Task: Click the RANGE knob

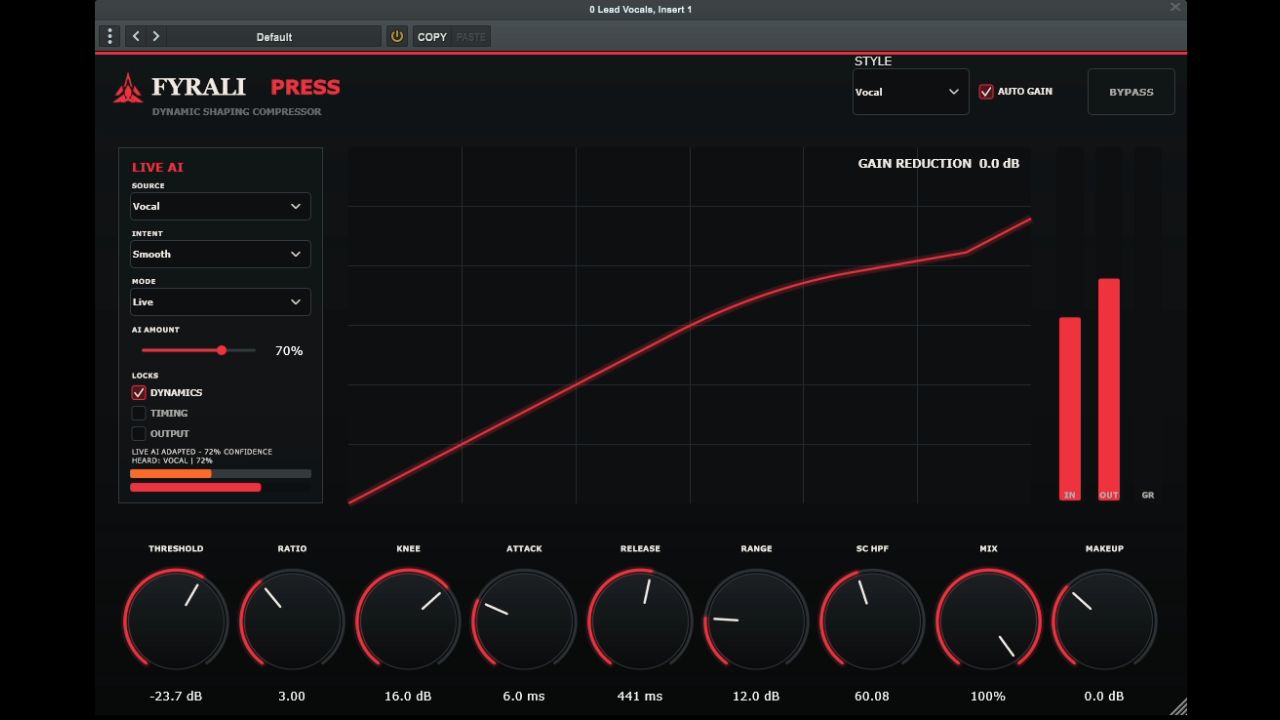Action: pos(756,620)
